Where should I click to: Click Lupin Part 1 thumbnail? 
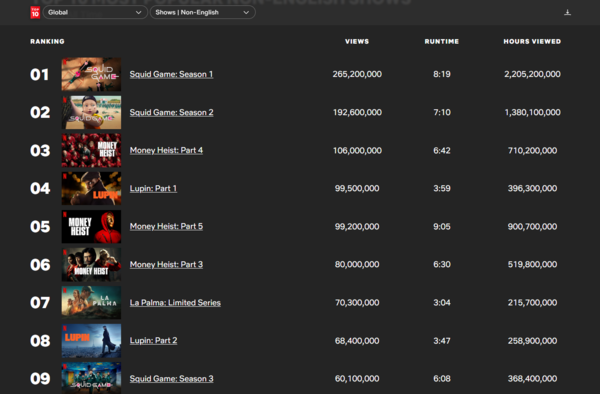[x=91, y=189]
